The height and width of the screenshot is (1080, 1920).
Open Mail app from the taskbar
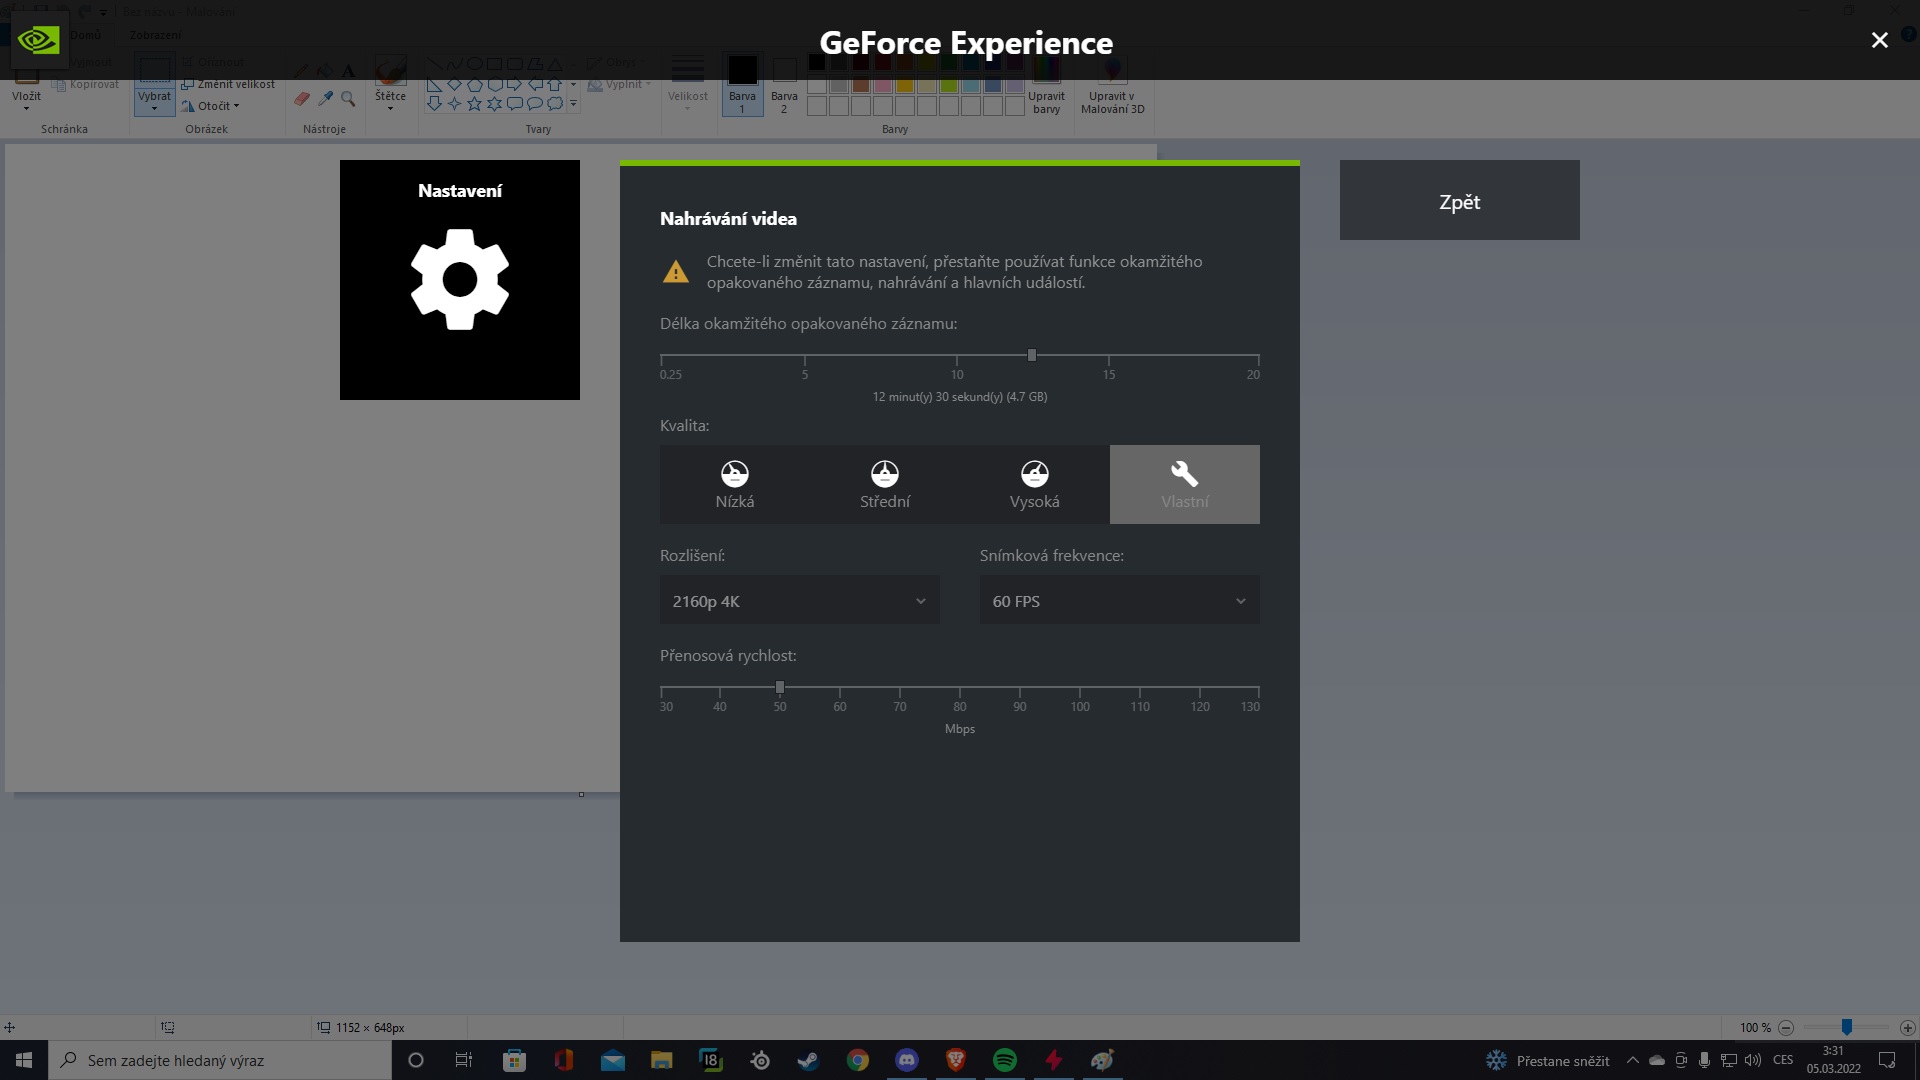tap(612, 1060)
